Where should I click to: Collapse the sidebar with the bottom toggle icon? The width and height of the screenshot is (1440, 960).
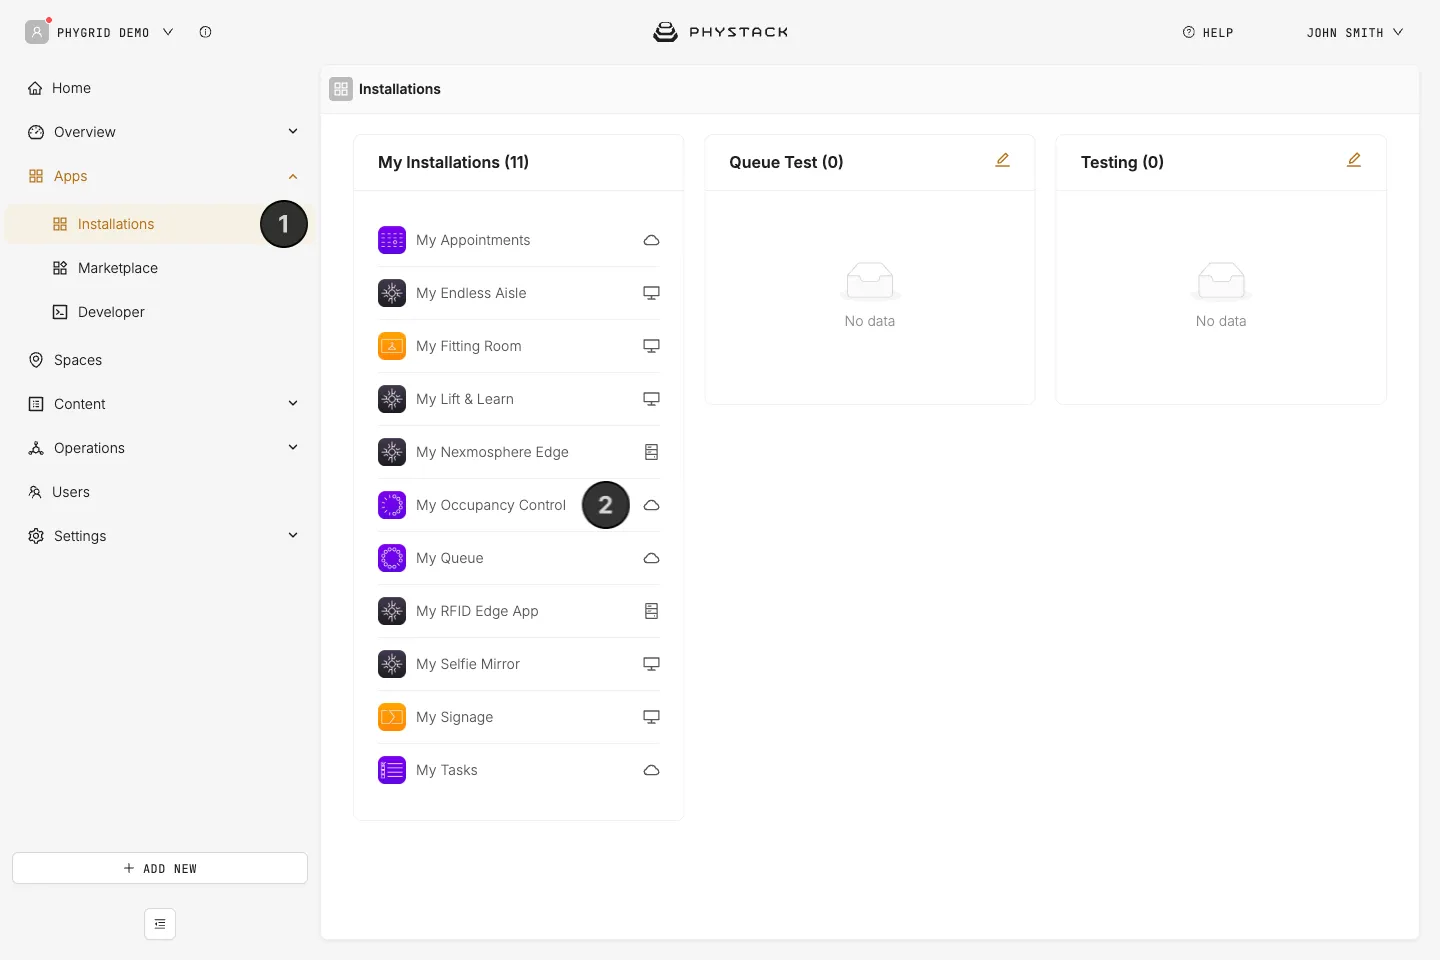(x=160, y=924)
